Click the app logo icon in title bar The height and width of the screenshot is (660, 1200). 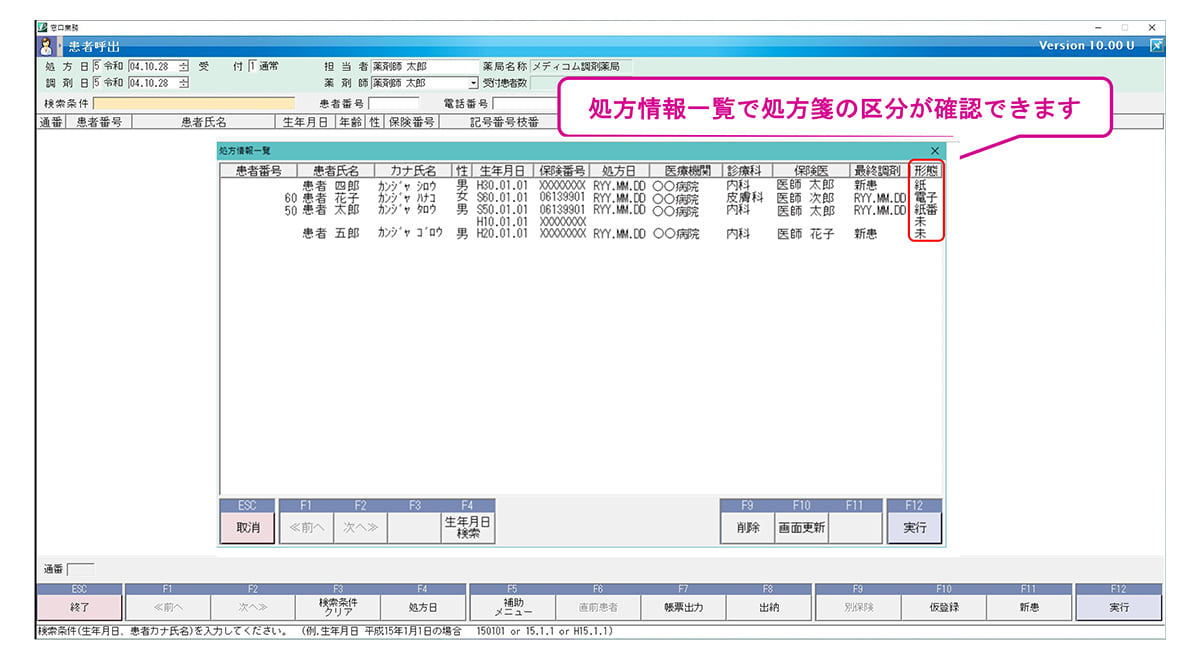pos(42,27)
